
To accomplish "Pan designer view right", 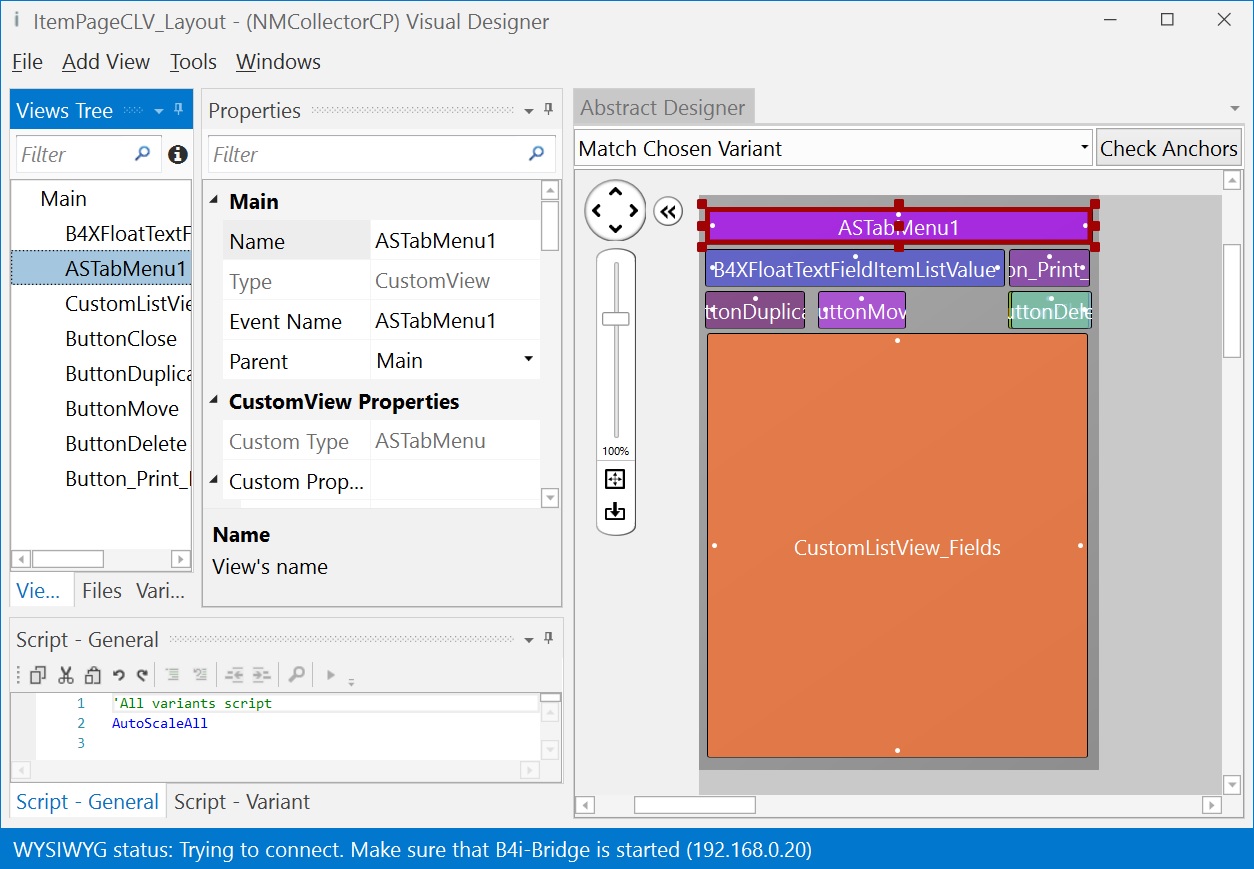I will point(634,211).
